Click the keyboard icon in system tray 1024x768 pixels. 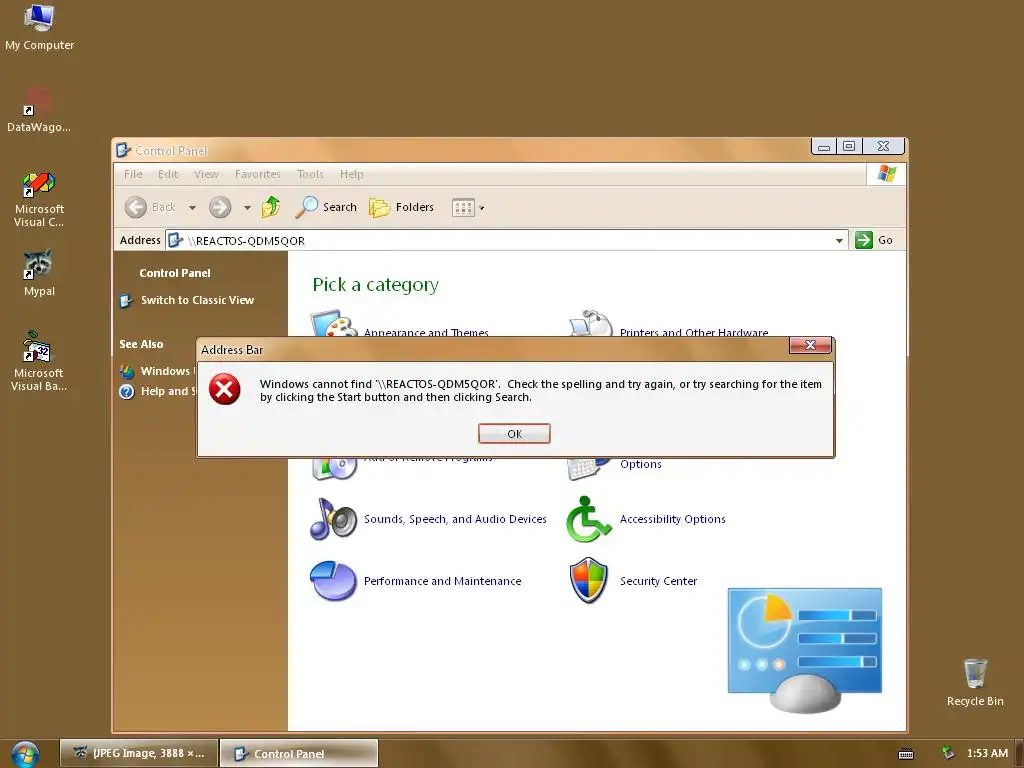[x=906, y=754]
